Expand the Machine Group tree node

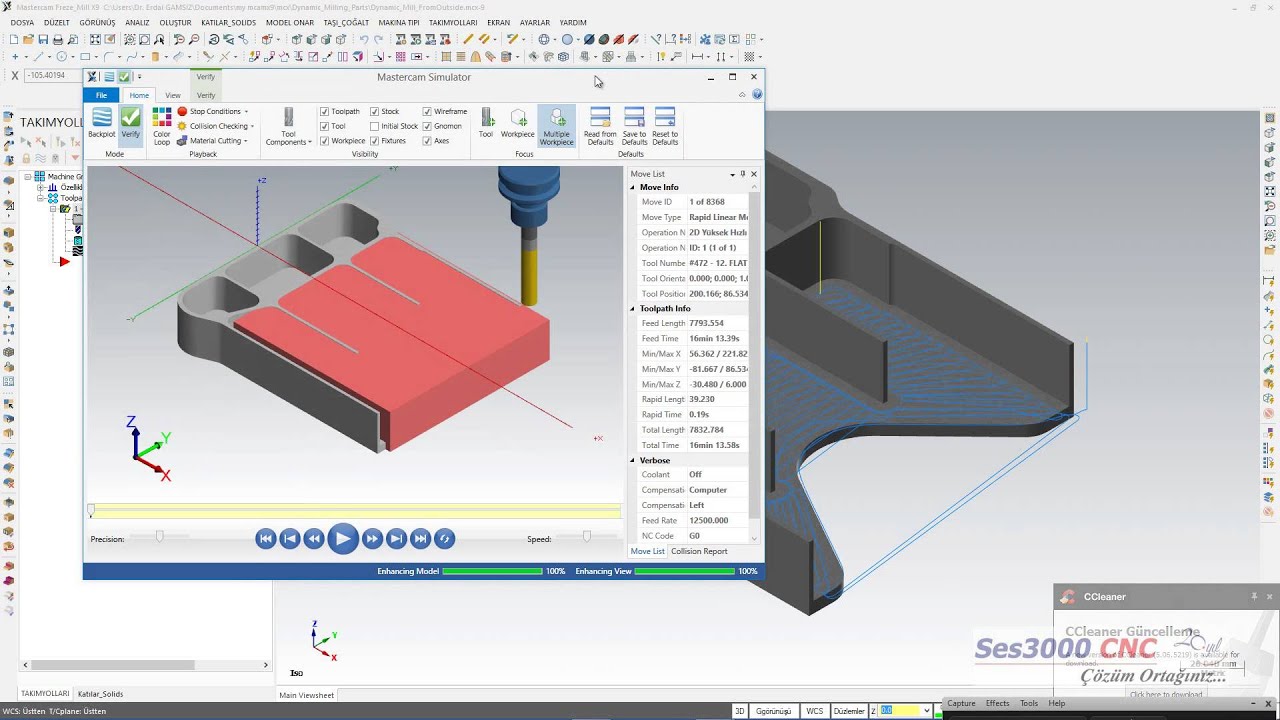click(29, 177)
